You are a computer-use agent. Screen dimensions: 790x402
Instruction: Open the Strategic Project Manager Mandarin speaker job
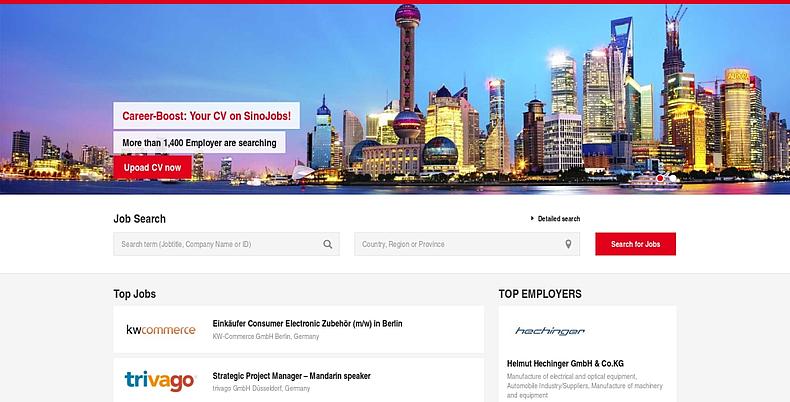pos(291,376)
